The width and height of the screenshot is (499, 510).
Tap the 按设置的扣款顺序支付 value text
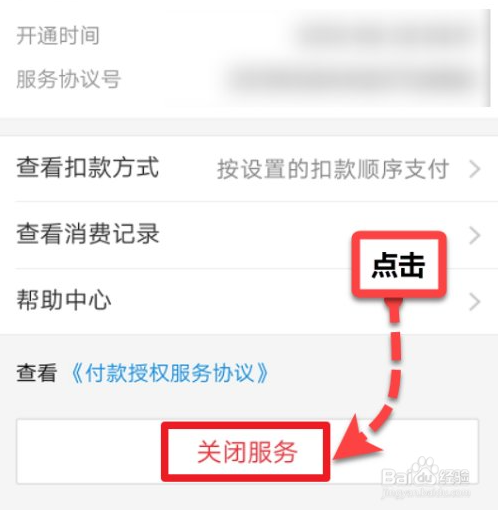tap(332, 169)
